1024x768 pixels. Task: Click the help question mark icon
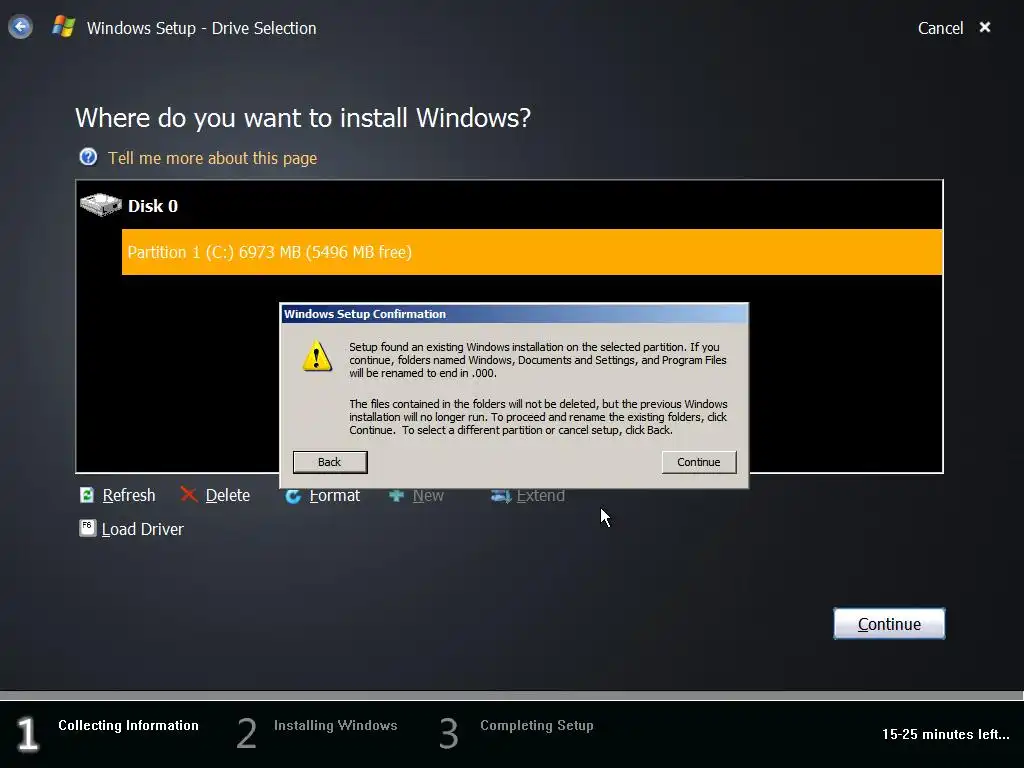point(88,157)
